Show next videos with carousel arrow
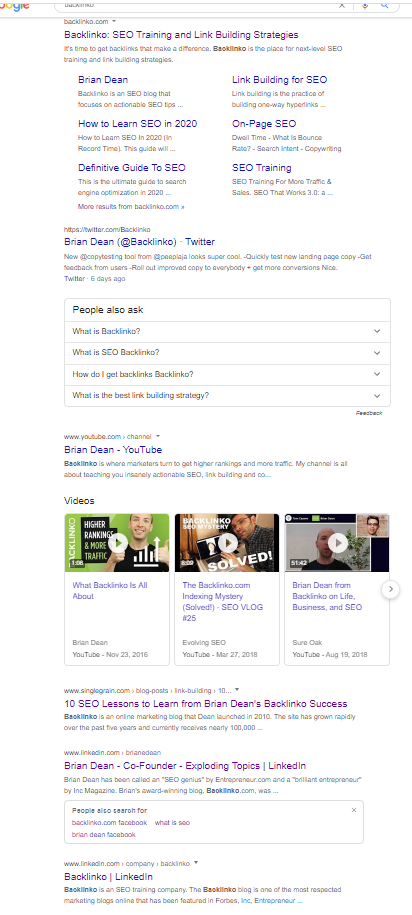The width and height of the screenshot is (412, 915). (390, 589)
